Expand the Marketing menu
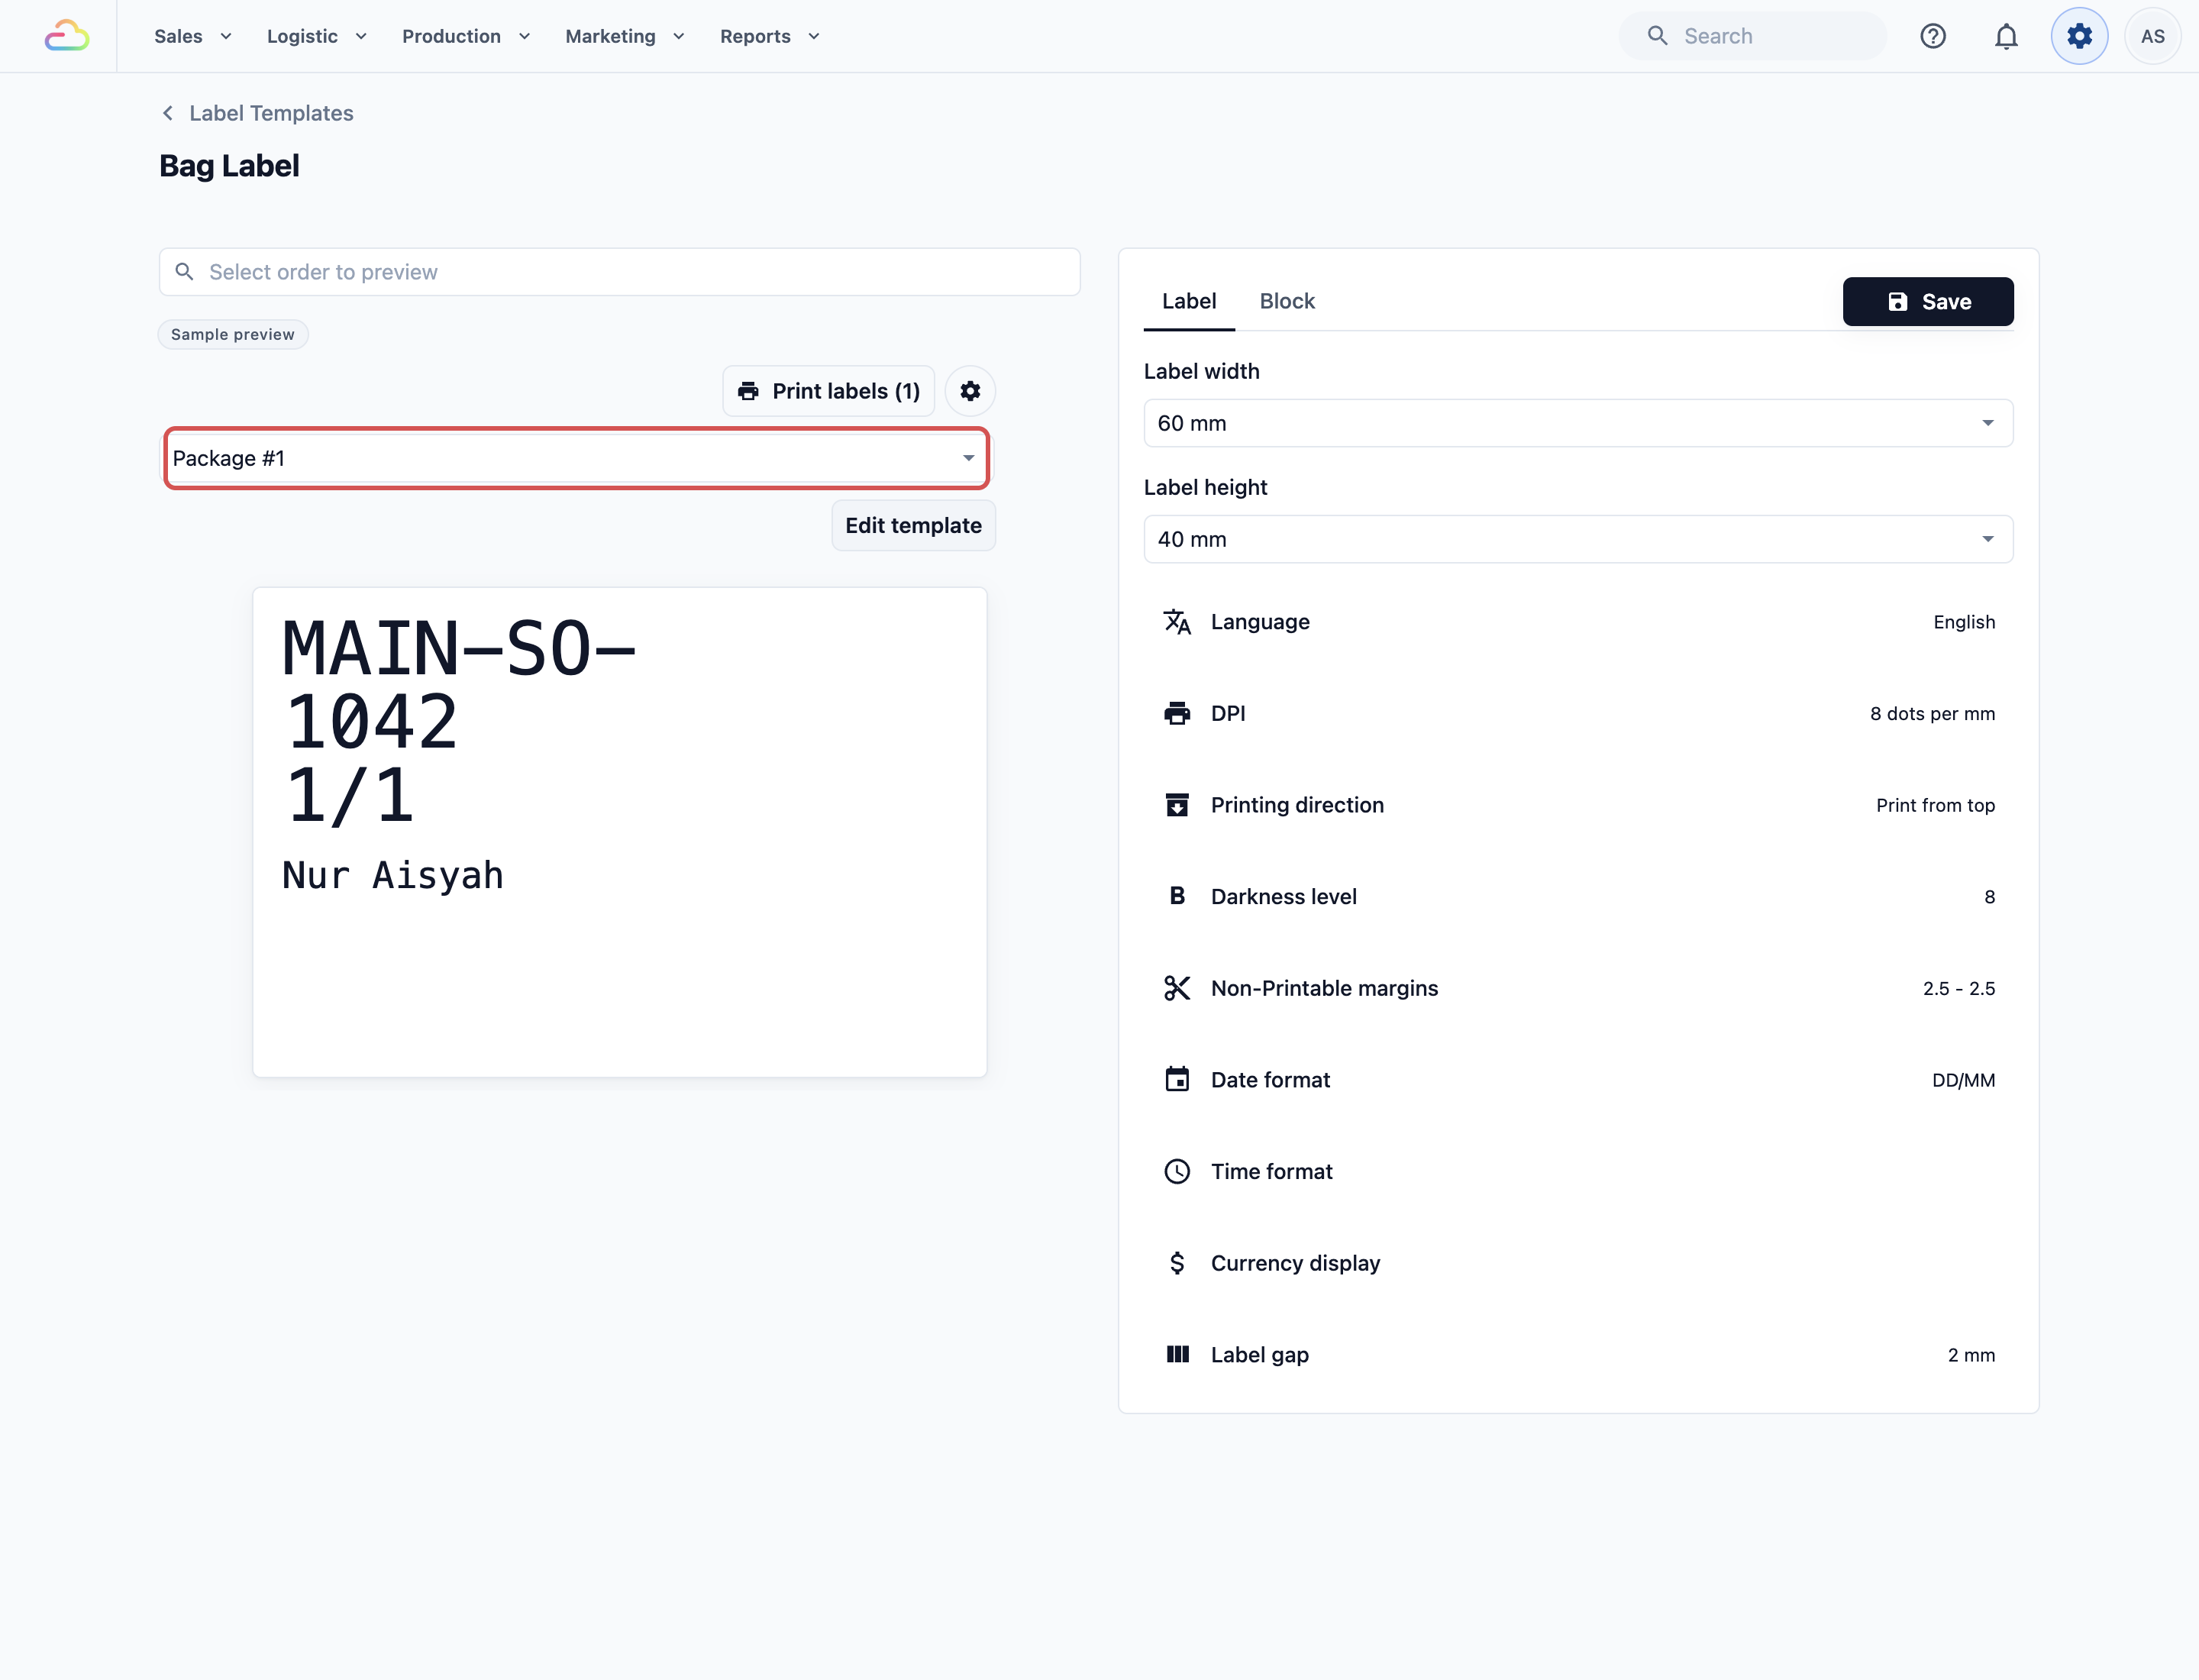This screenshot has height=1680, width=2199. 625,36
